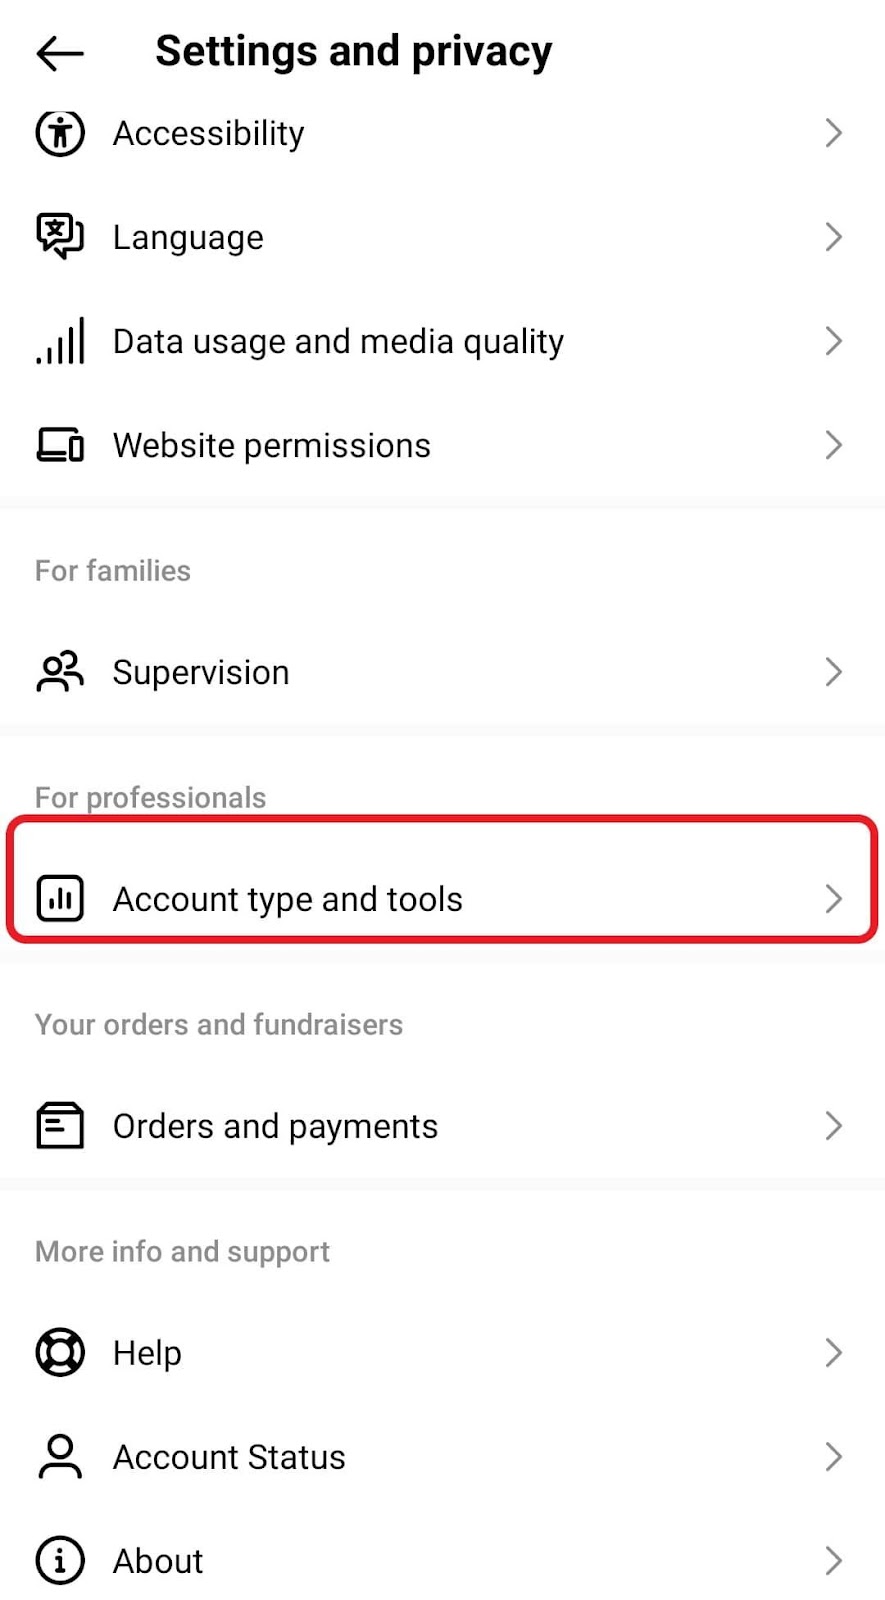Click the Website permissions devices icon
The height and width of the screenshot is (1600, 885).
click(x=60, y=445)
